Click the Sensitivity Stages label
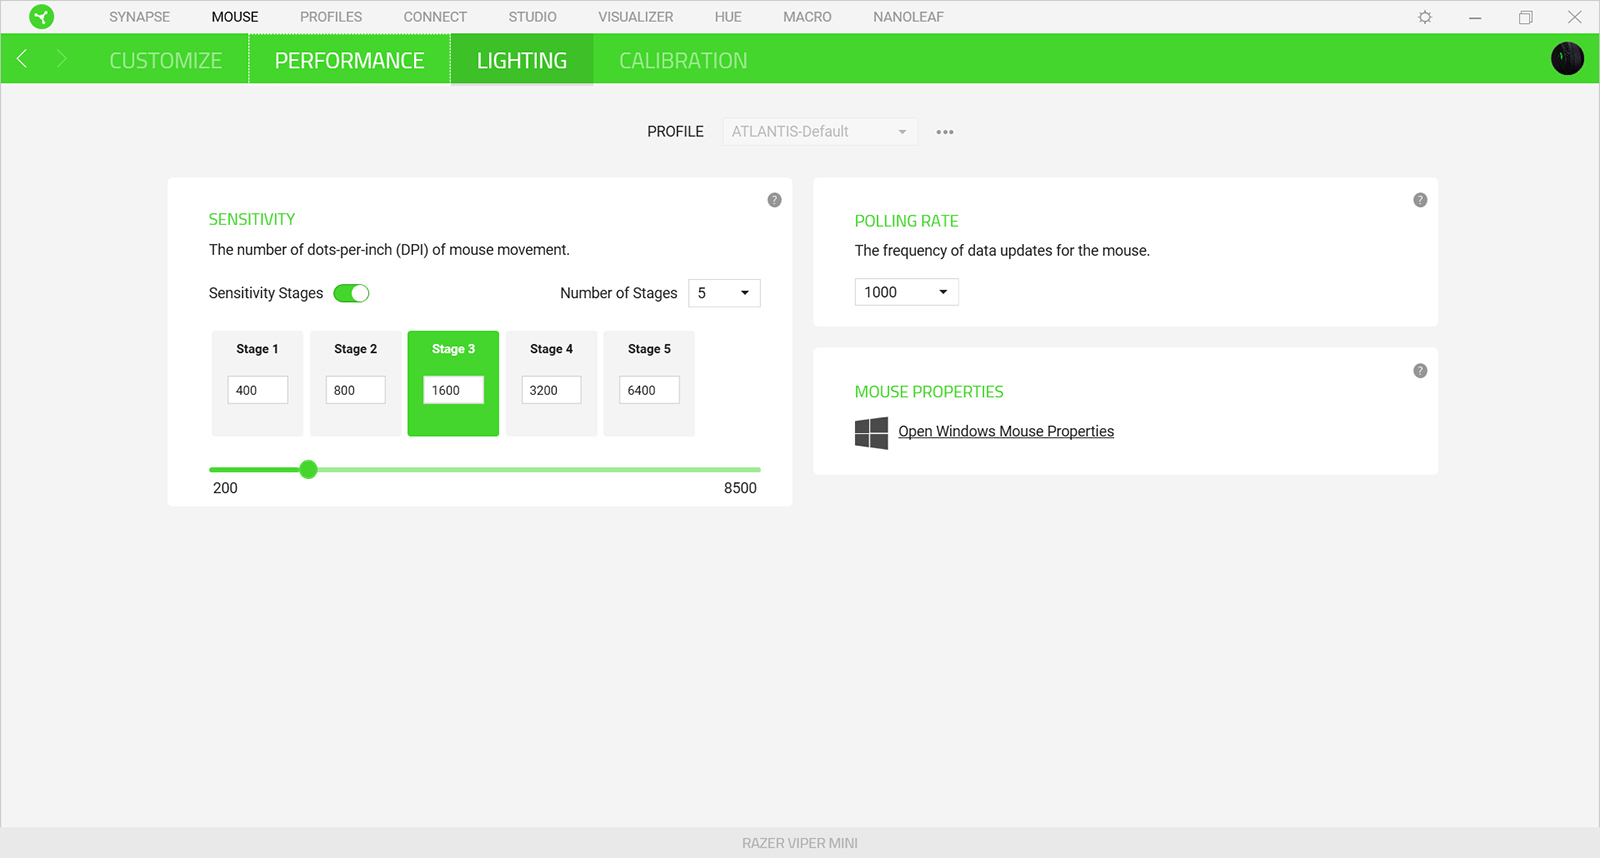This screenshot has width=1600, height=858. pos(266,293)
